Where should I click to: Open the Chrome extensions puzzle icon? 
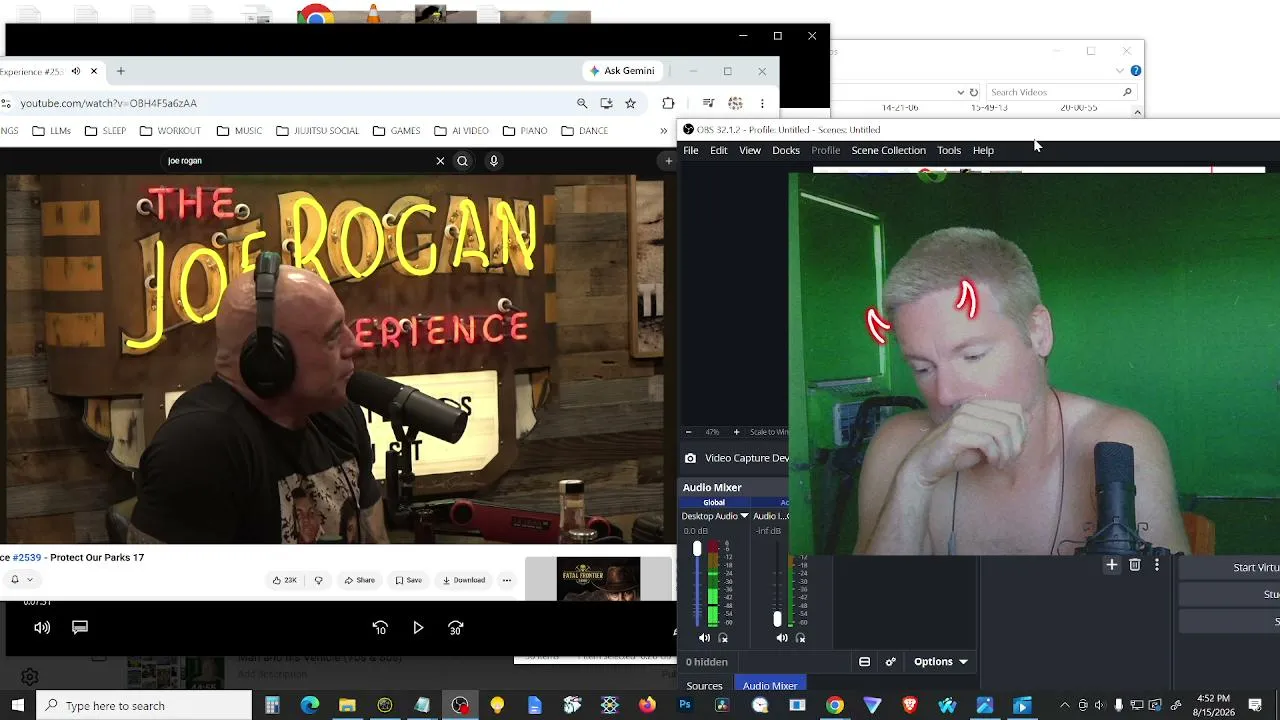tap(668, 103)
